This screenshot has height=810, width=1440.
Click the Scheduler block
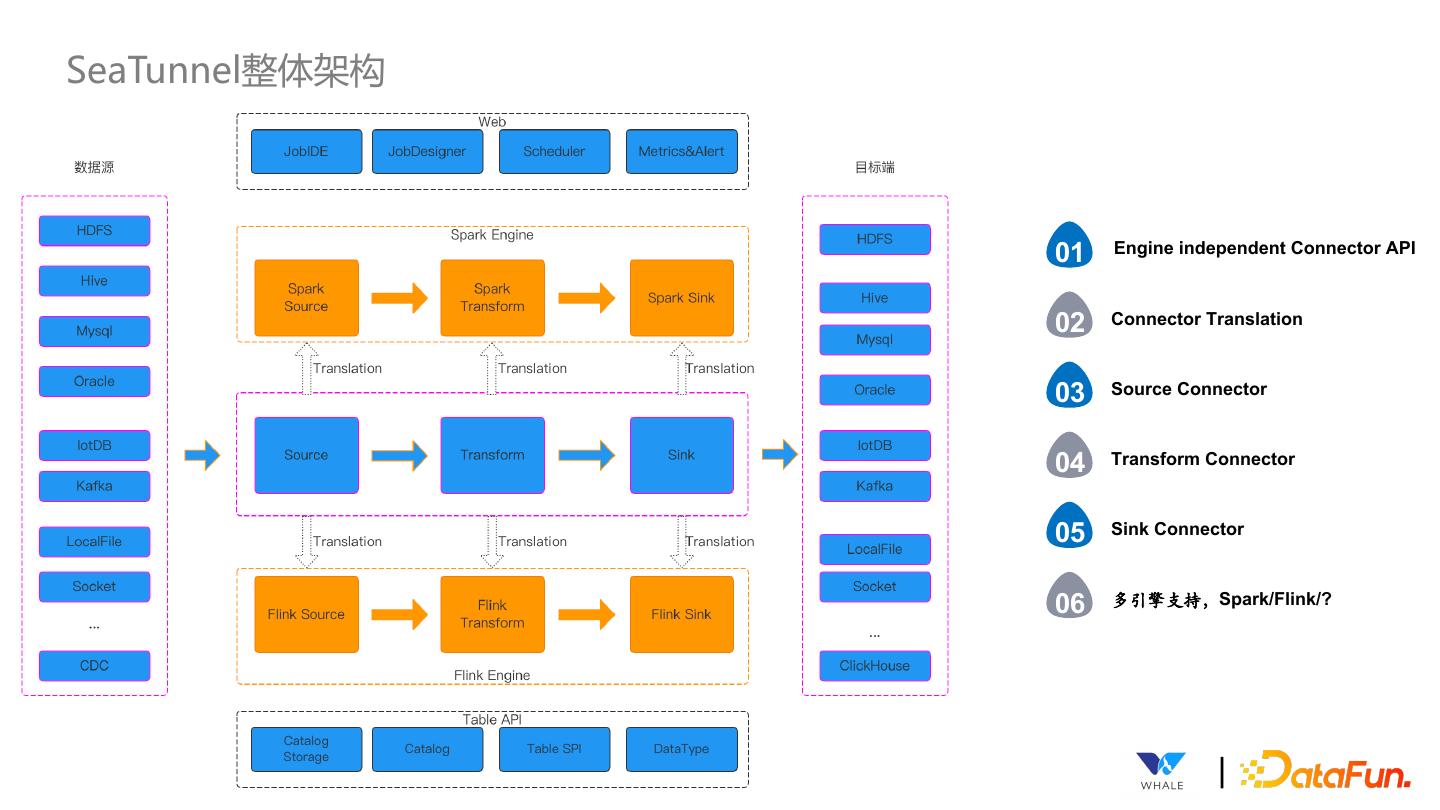(x=554, y=151)
